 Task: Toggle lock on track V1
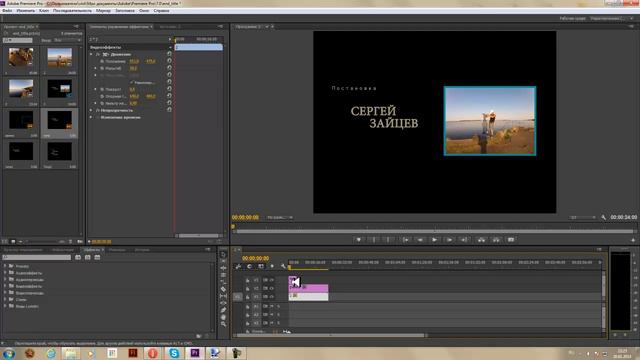pos(247,297)
